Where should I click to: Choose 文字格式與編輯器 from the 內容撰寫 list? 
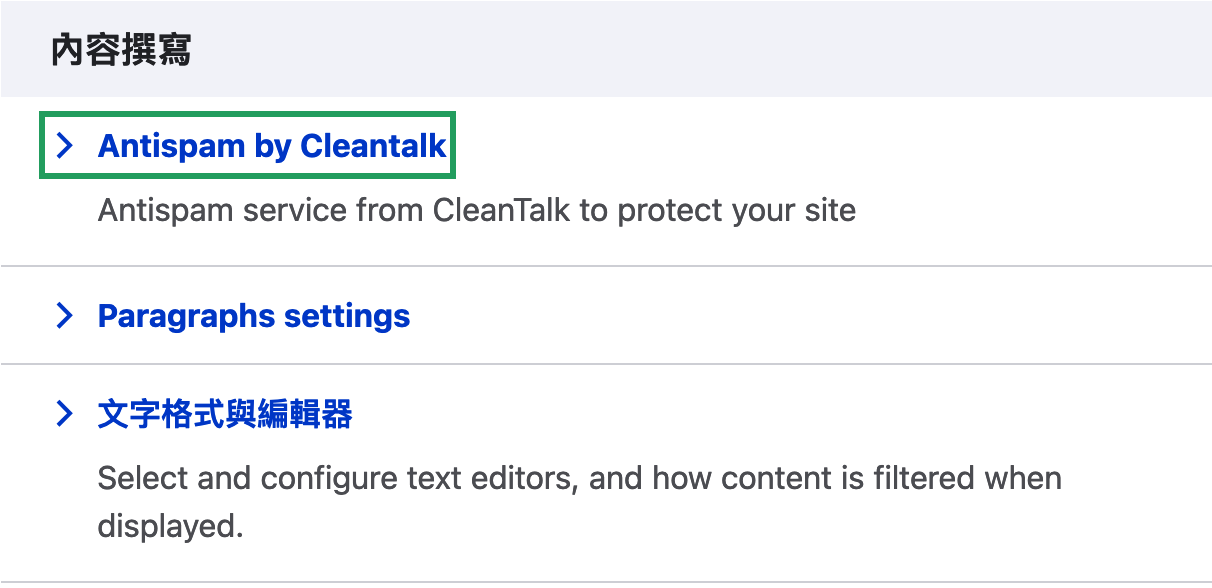[x=225, y=414]
